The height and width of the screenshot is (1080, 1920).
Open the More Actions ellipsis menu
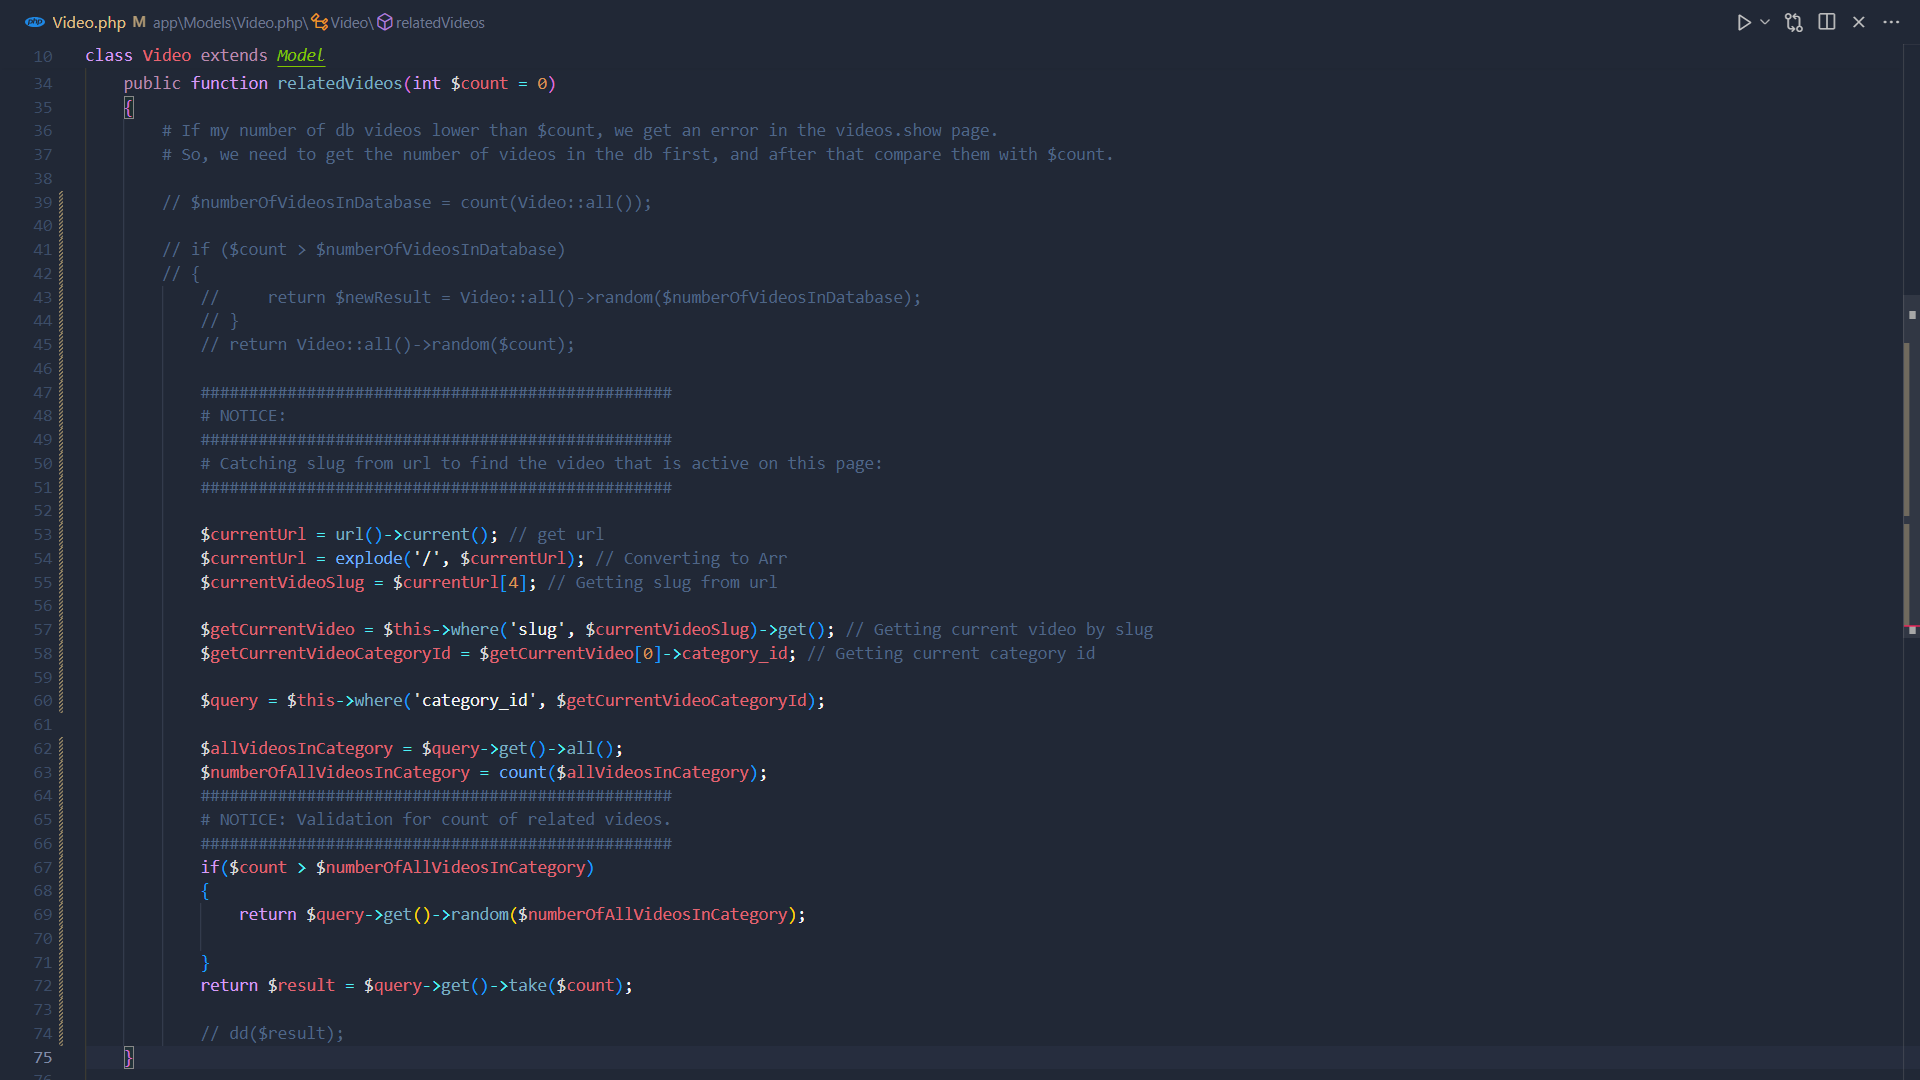[x=1891, y=22]
